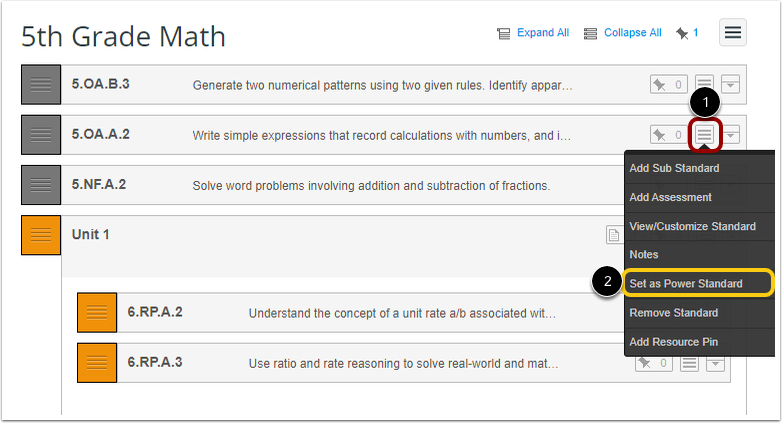The height and width of the screenshot is (423, 782).
Task: Toggle the pin counter on 5.OA.B.3
Action: click(667, 85)
